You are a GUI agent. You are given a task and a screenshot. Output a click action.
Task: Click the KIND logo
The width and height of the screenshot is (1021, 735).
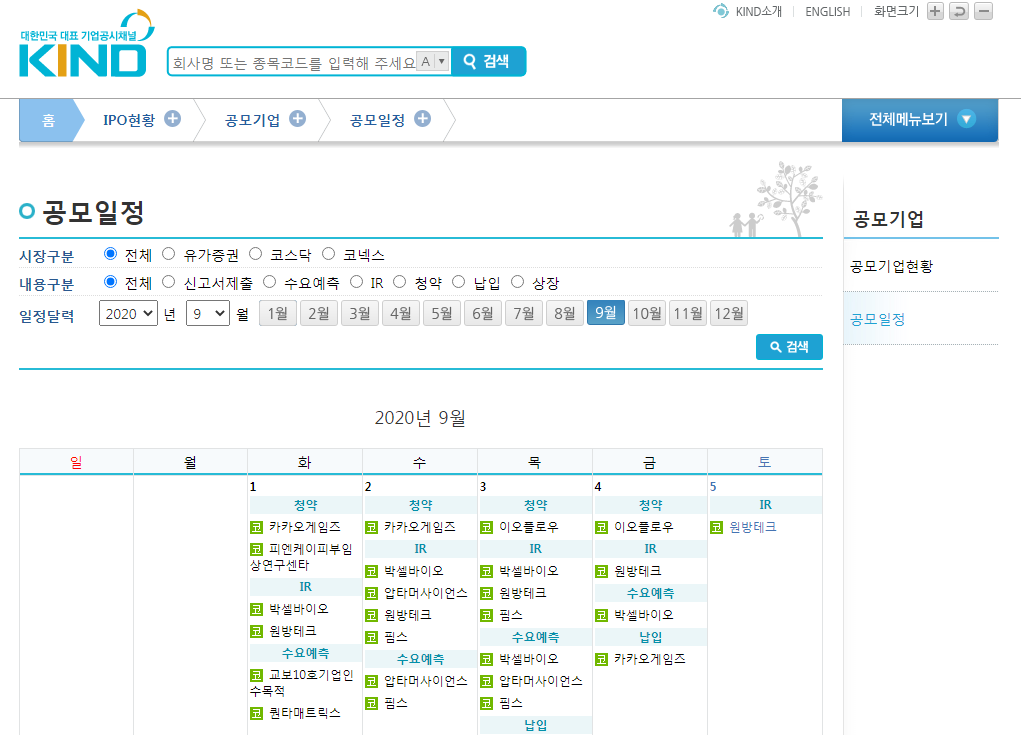[86, 44]
